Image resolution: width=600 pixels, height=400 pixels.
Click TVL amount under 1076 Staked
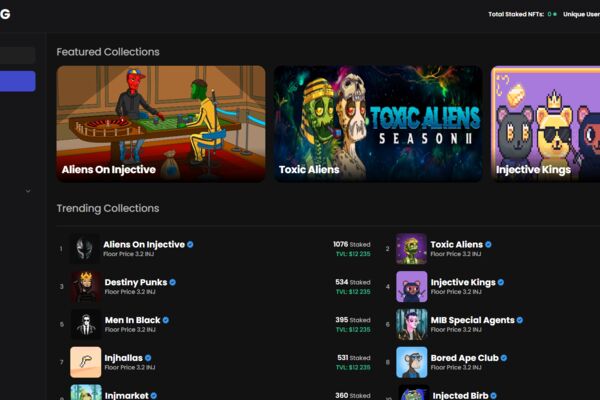tap(353, 254)
